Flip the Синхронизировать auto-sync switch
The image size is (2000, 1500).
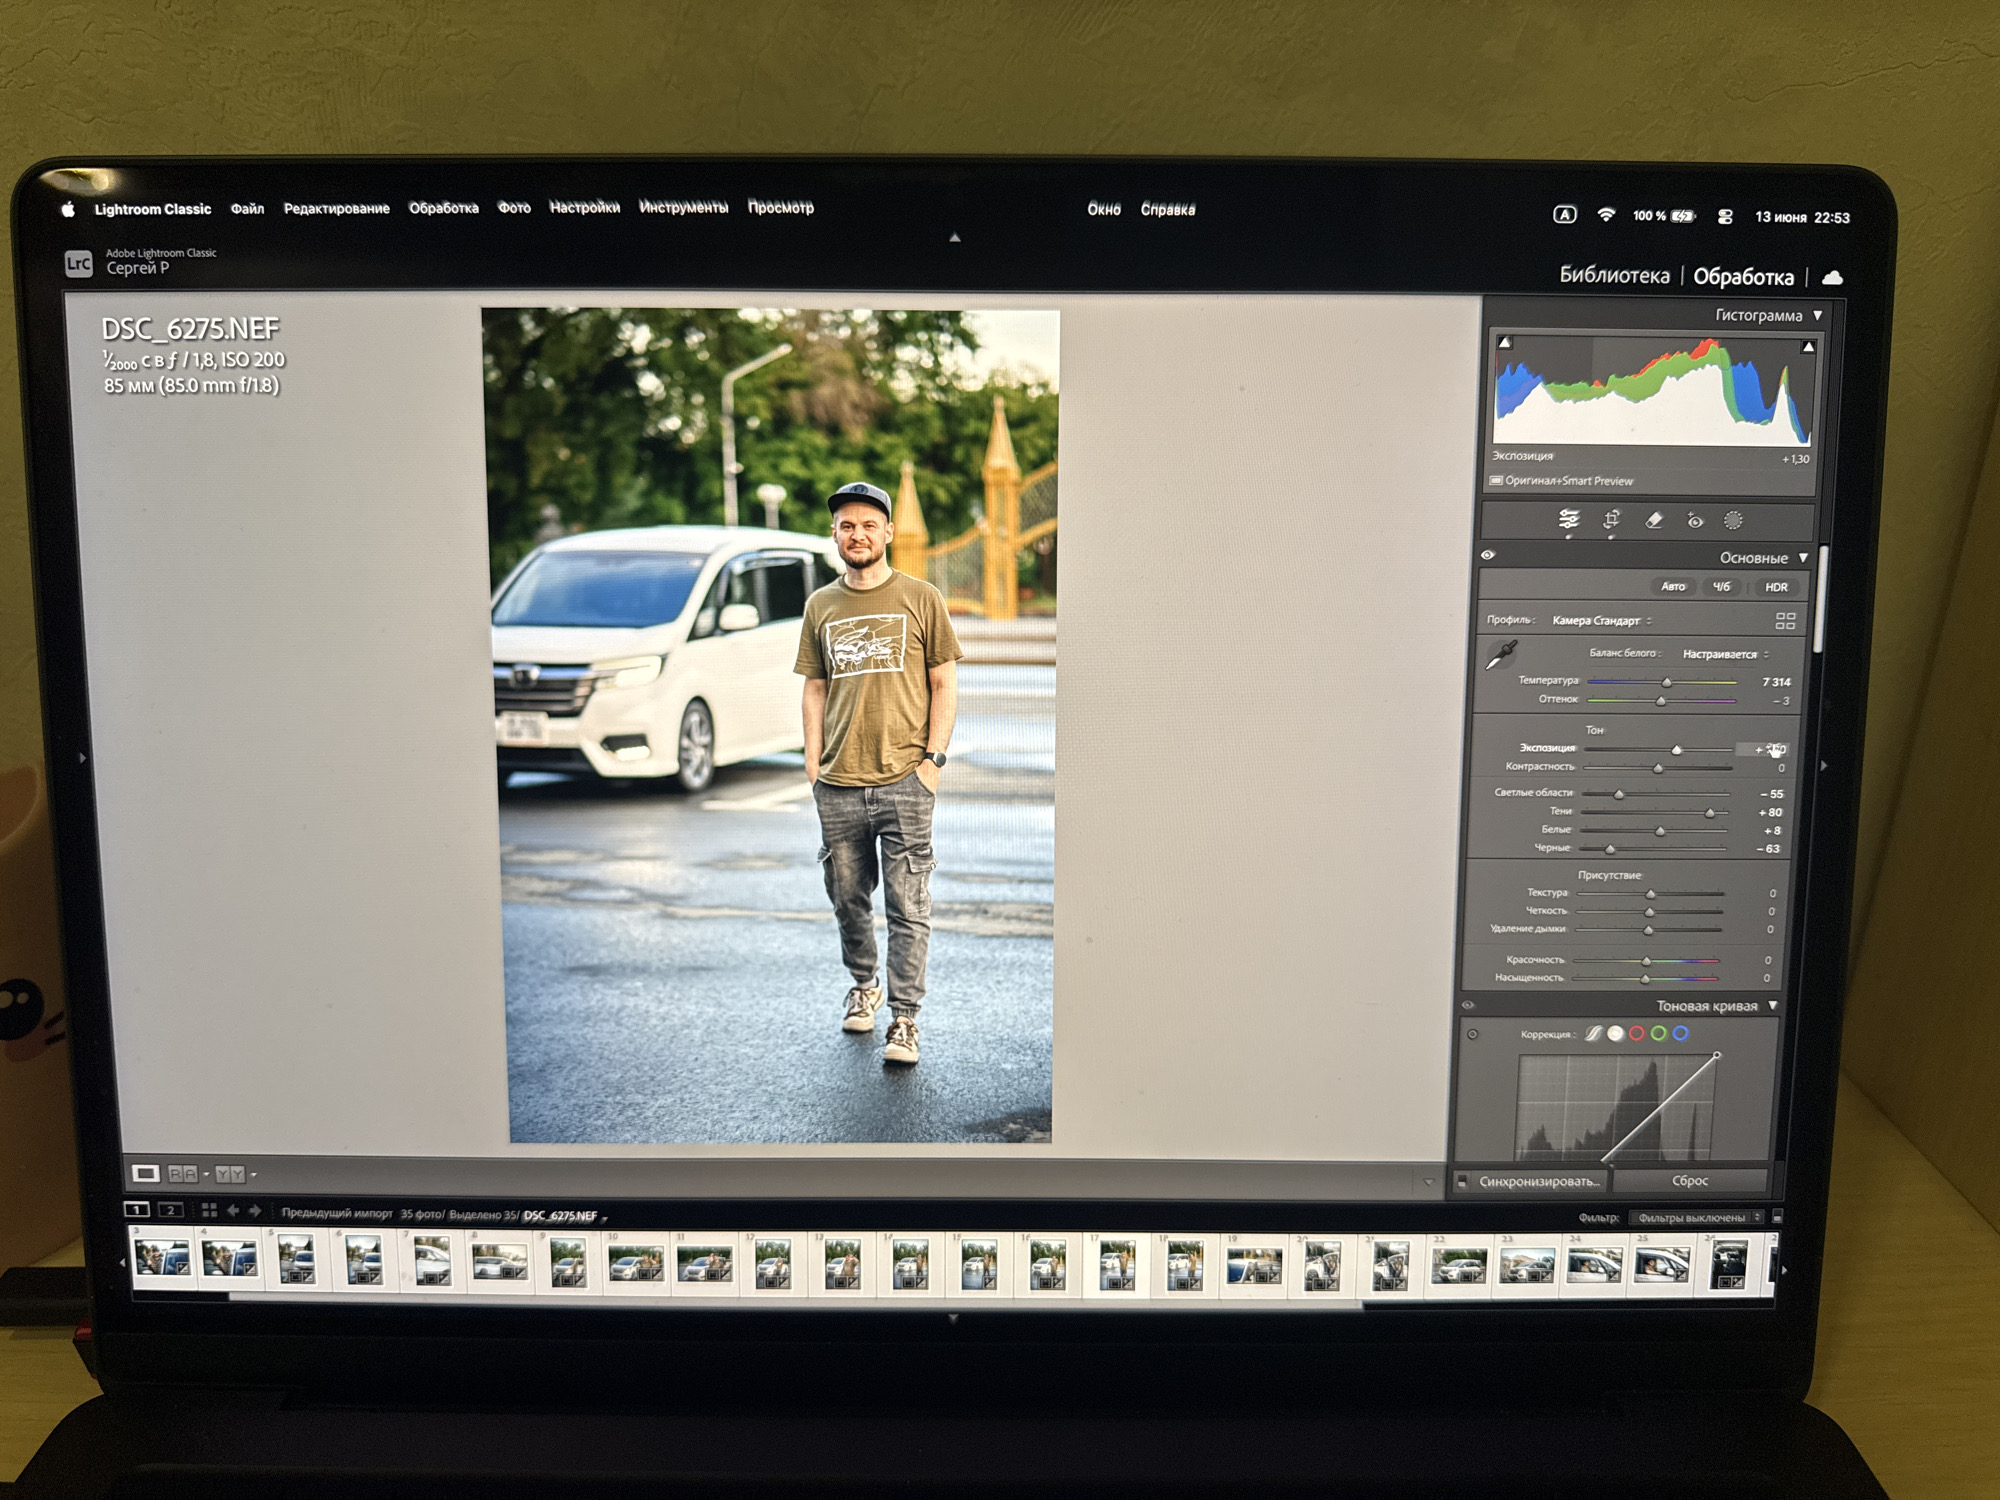click(1462, 1181)
